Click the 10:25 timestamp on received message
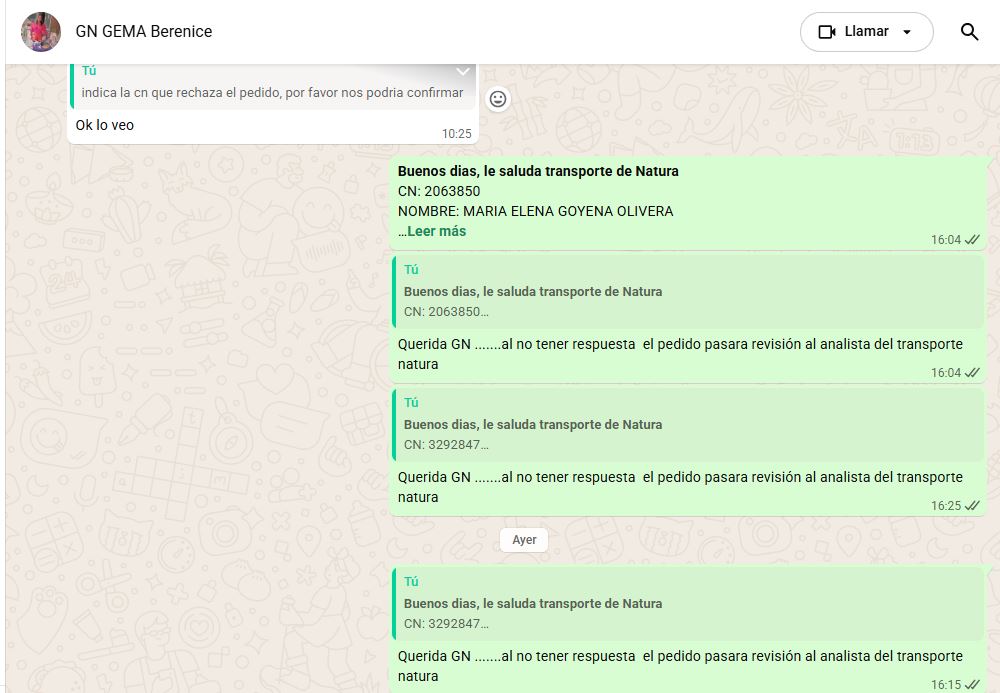 pyautogui.click(x=456, y=133)
